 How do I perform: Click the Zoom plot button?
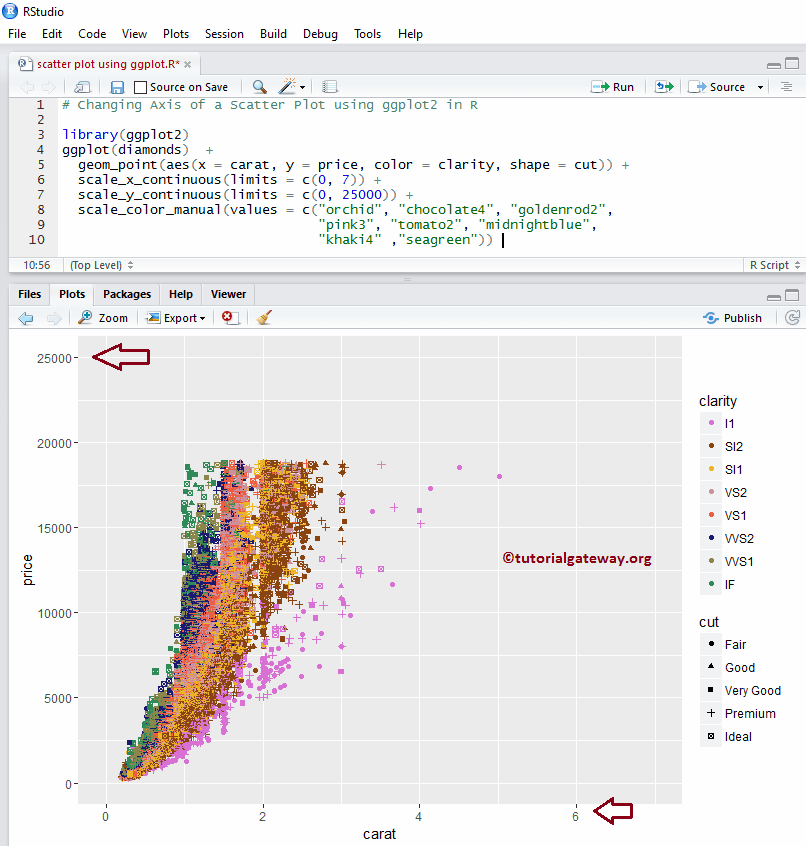103,318
